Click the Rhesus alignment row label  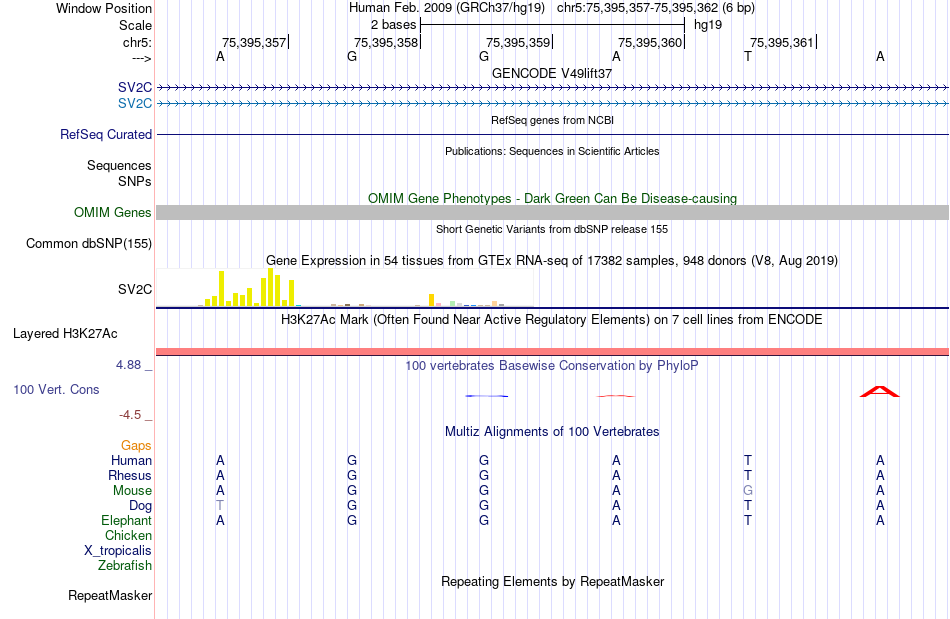pos(130,475)
